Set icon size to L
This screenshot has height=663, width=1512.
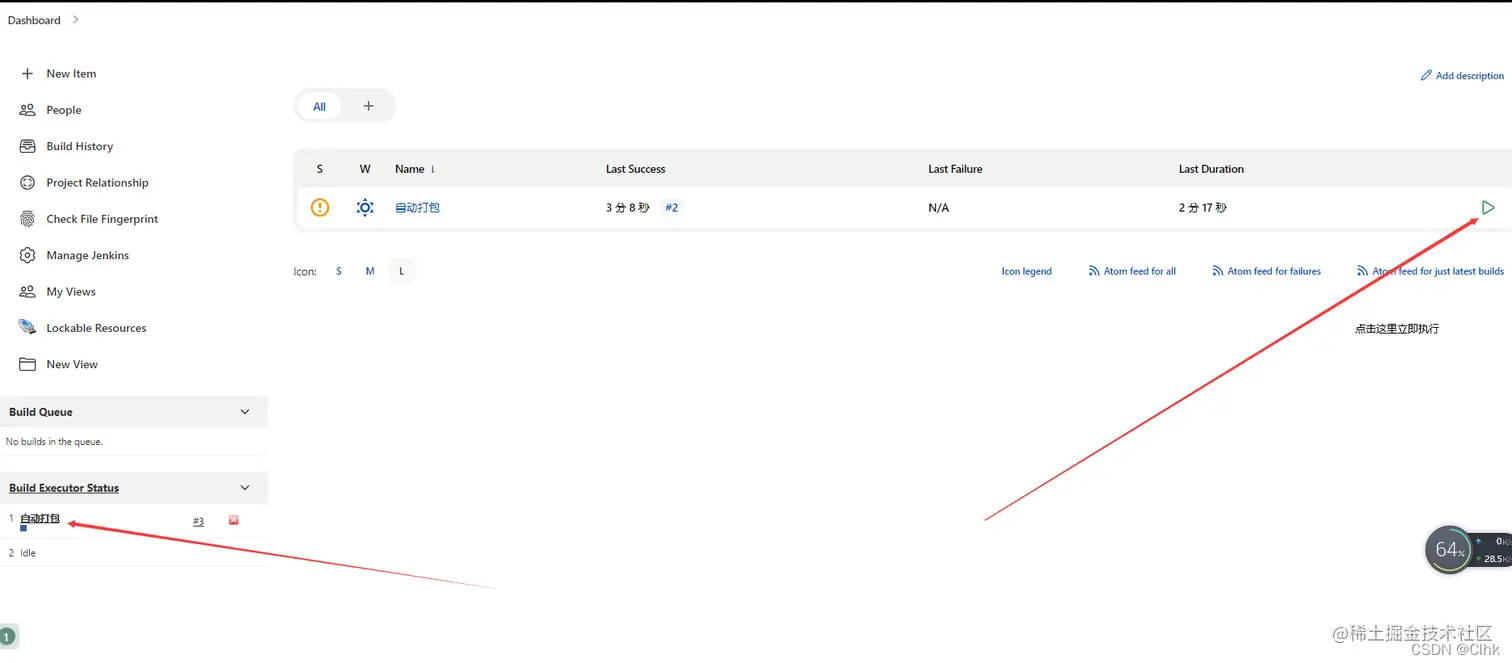[401, 271]
